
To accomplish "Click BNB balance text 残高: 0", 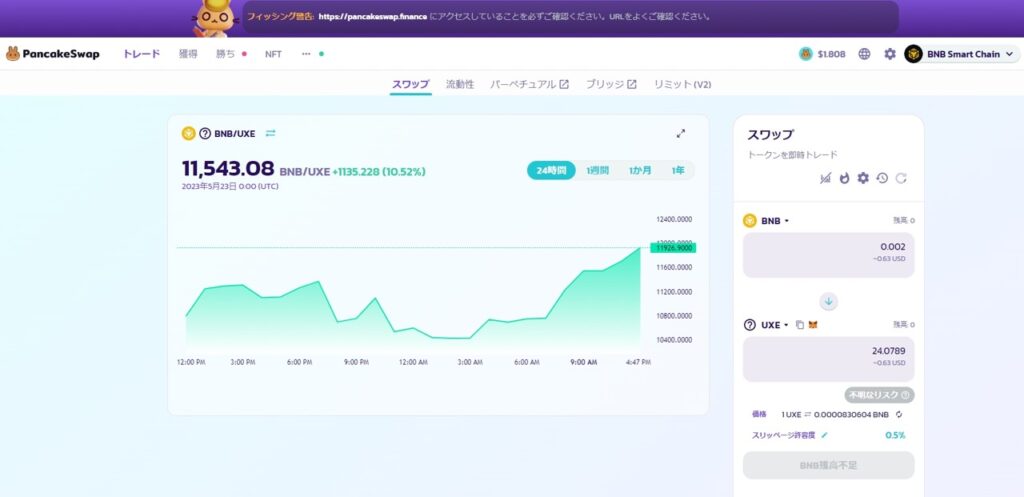I will pos(904,221).
